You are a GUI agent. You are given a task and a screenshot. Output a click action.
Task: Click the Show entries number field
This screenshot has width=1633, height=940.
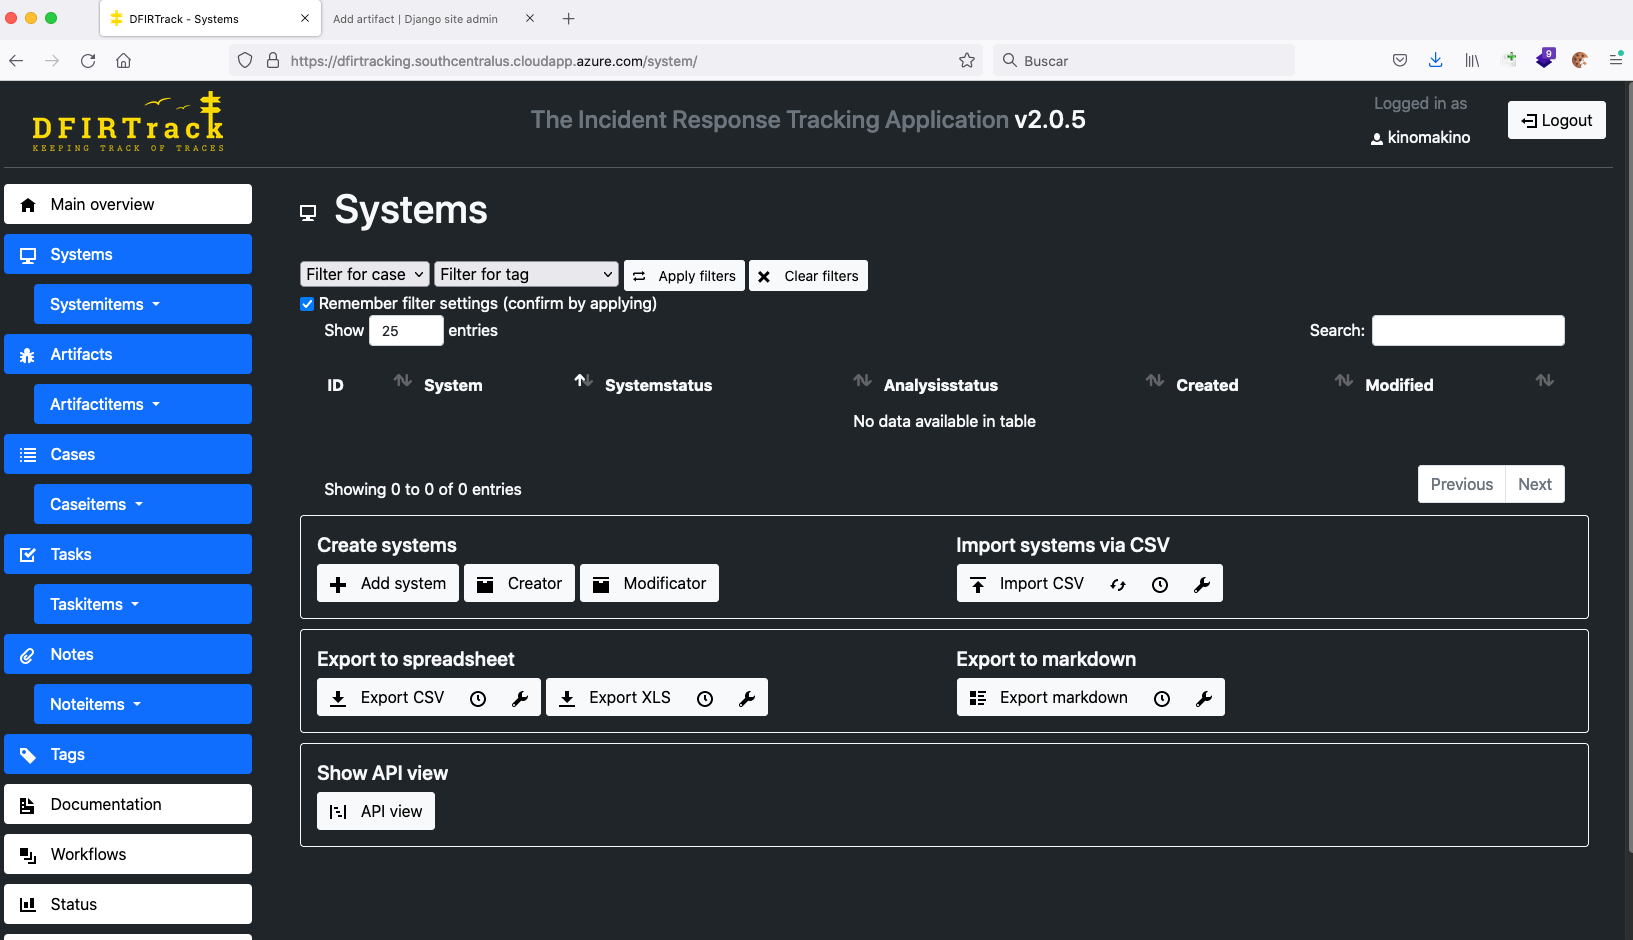(x=405, y=331)
